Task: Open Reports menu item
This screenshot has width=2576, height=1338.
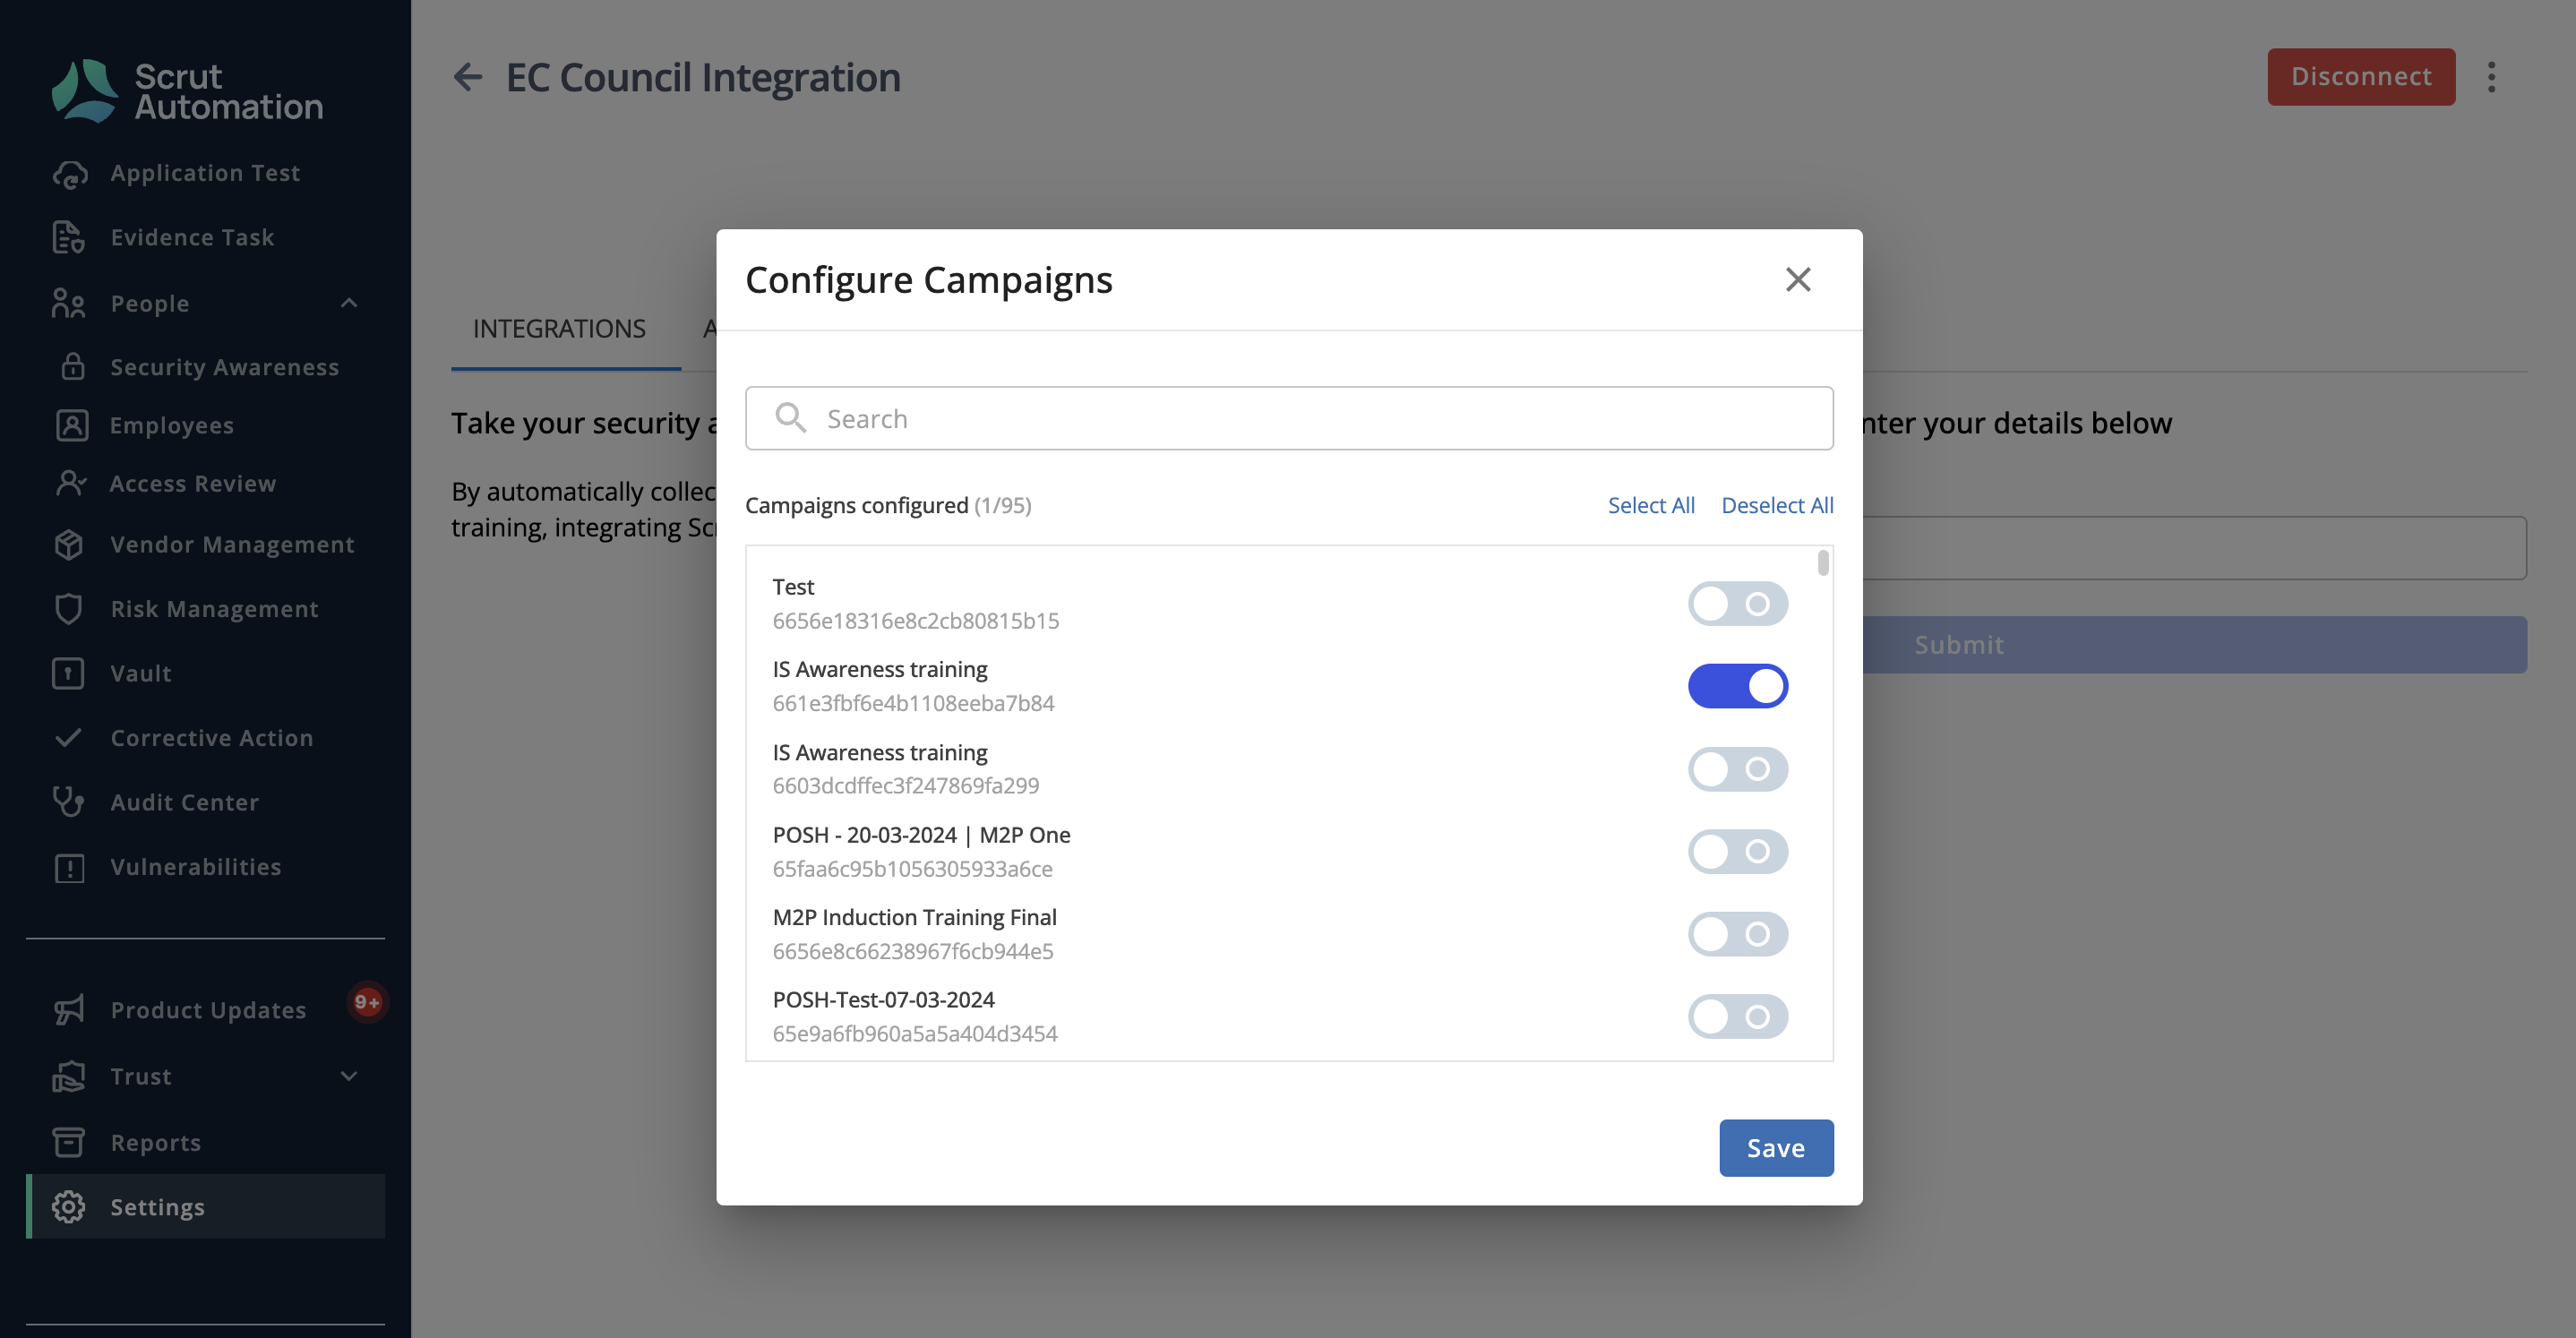Action: 205,1142
